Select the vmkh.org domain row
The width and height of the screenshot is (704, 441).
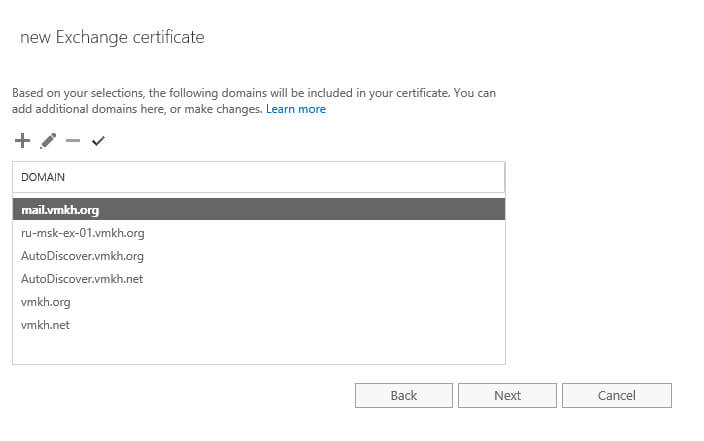(259, 302)
